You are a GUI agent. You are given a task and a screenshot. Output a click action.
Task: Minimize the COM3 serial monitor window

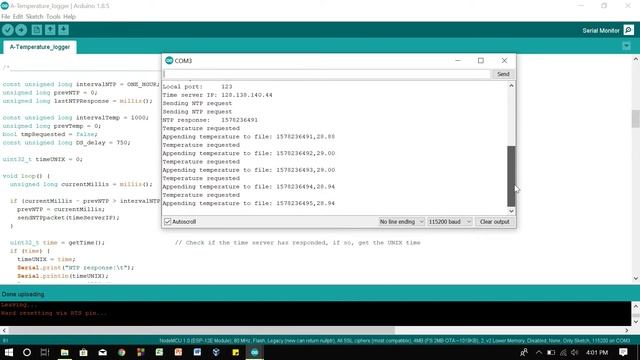(x=458, y=60)
